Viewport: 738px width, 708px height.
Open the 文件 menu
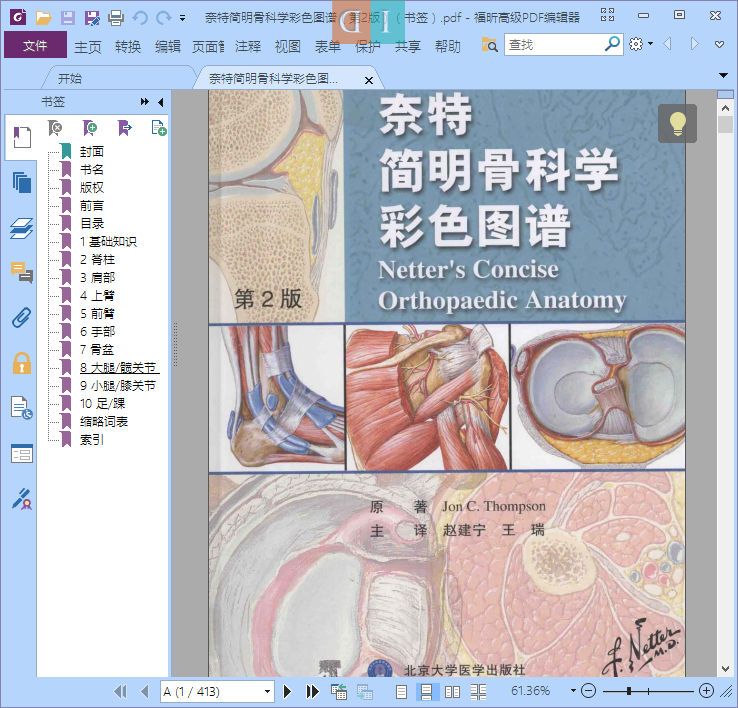click(x=35, y=45)
